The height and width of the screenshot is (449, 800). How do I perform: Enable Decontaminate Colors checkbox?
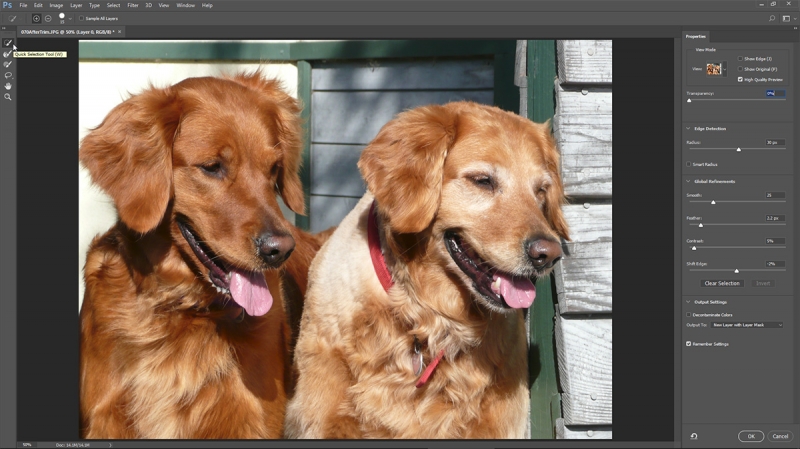pos(689,315)
